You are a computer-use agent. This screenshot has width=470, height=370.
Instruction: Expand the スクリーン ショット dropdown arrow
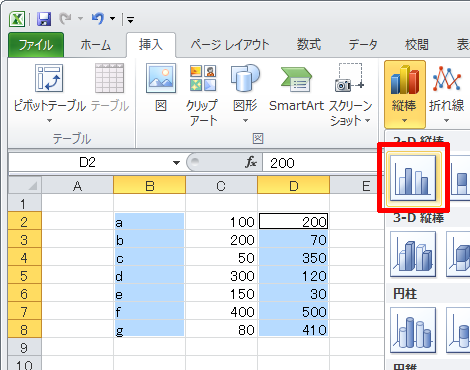(368, 120)
